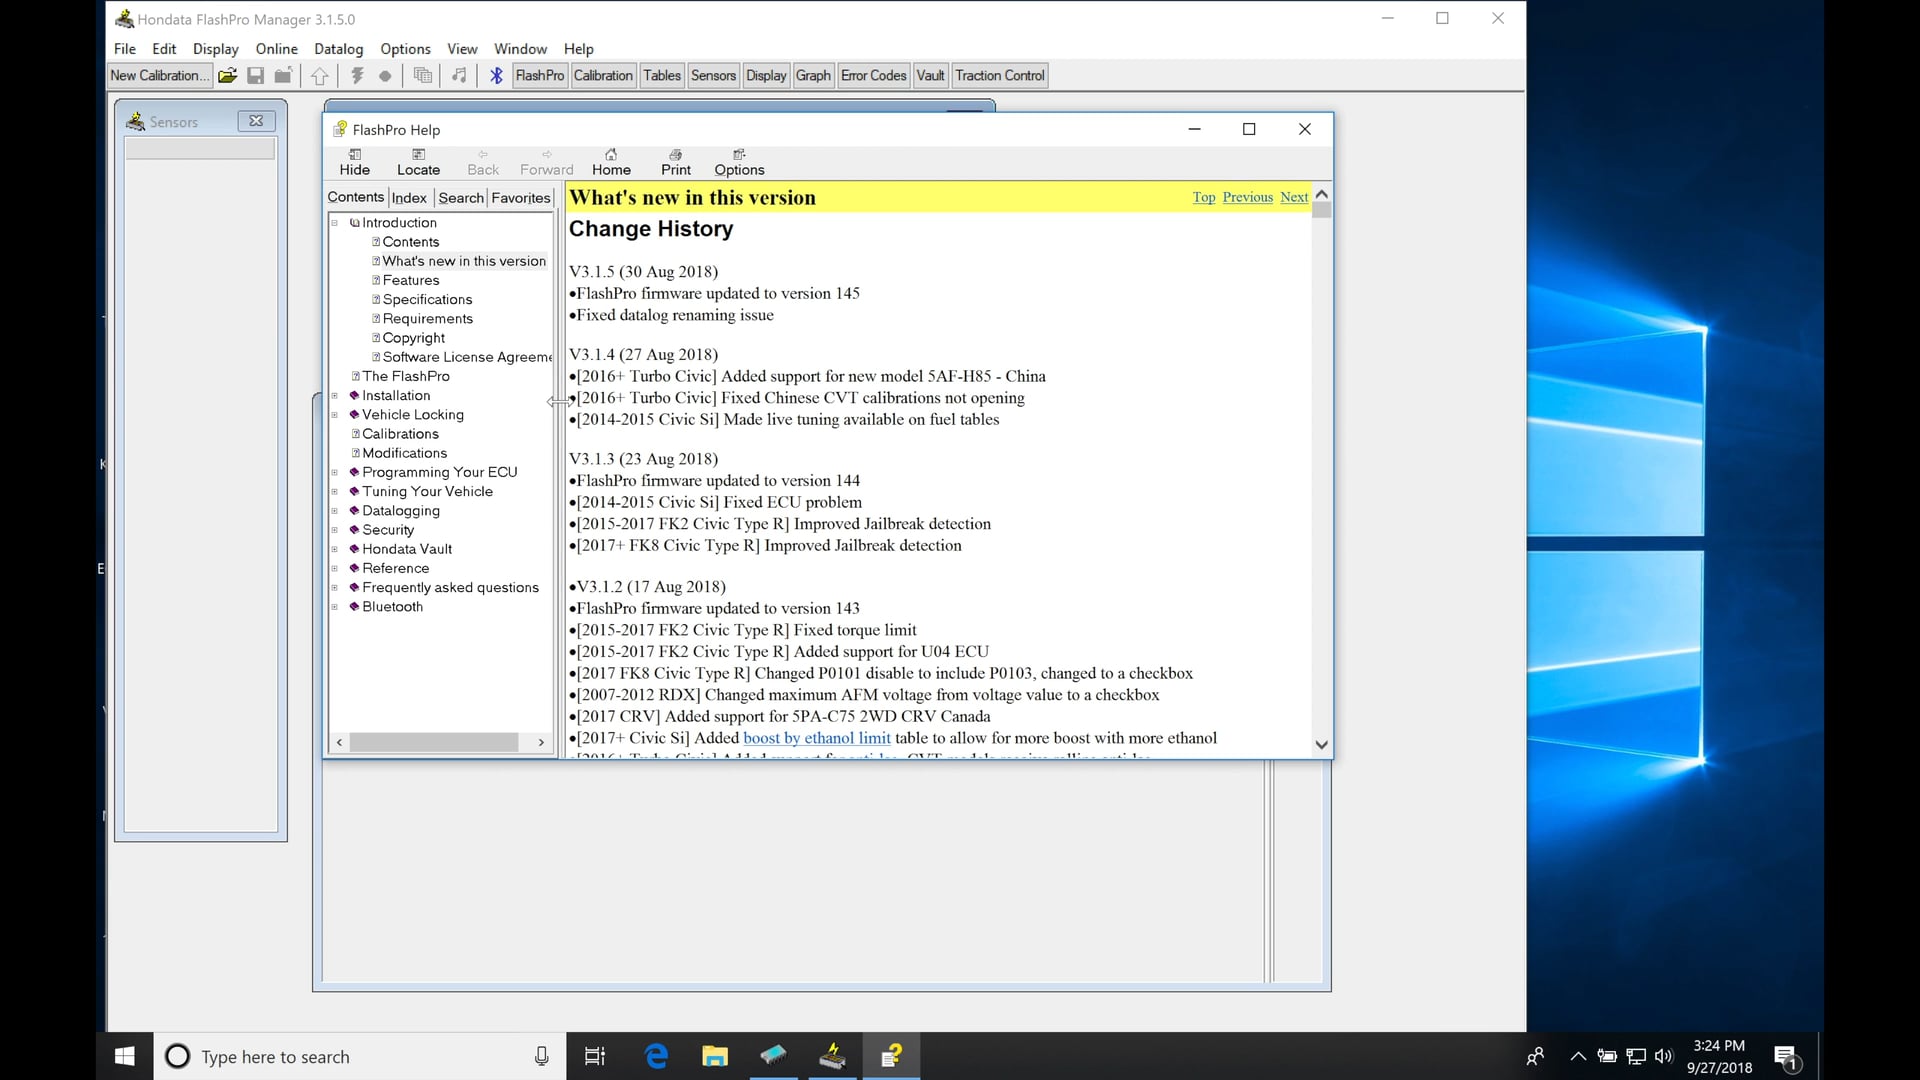Print the current help topic

[675, 162]
